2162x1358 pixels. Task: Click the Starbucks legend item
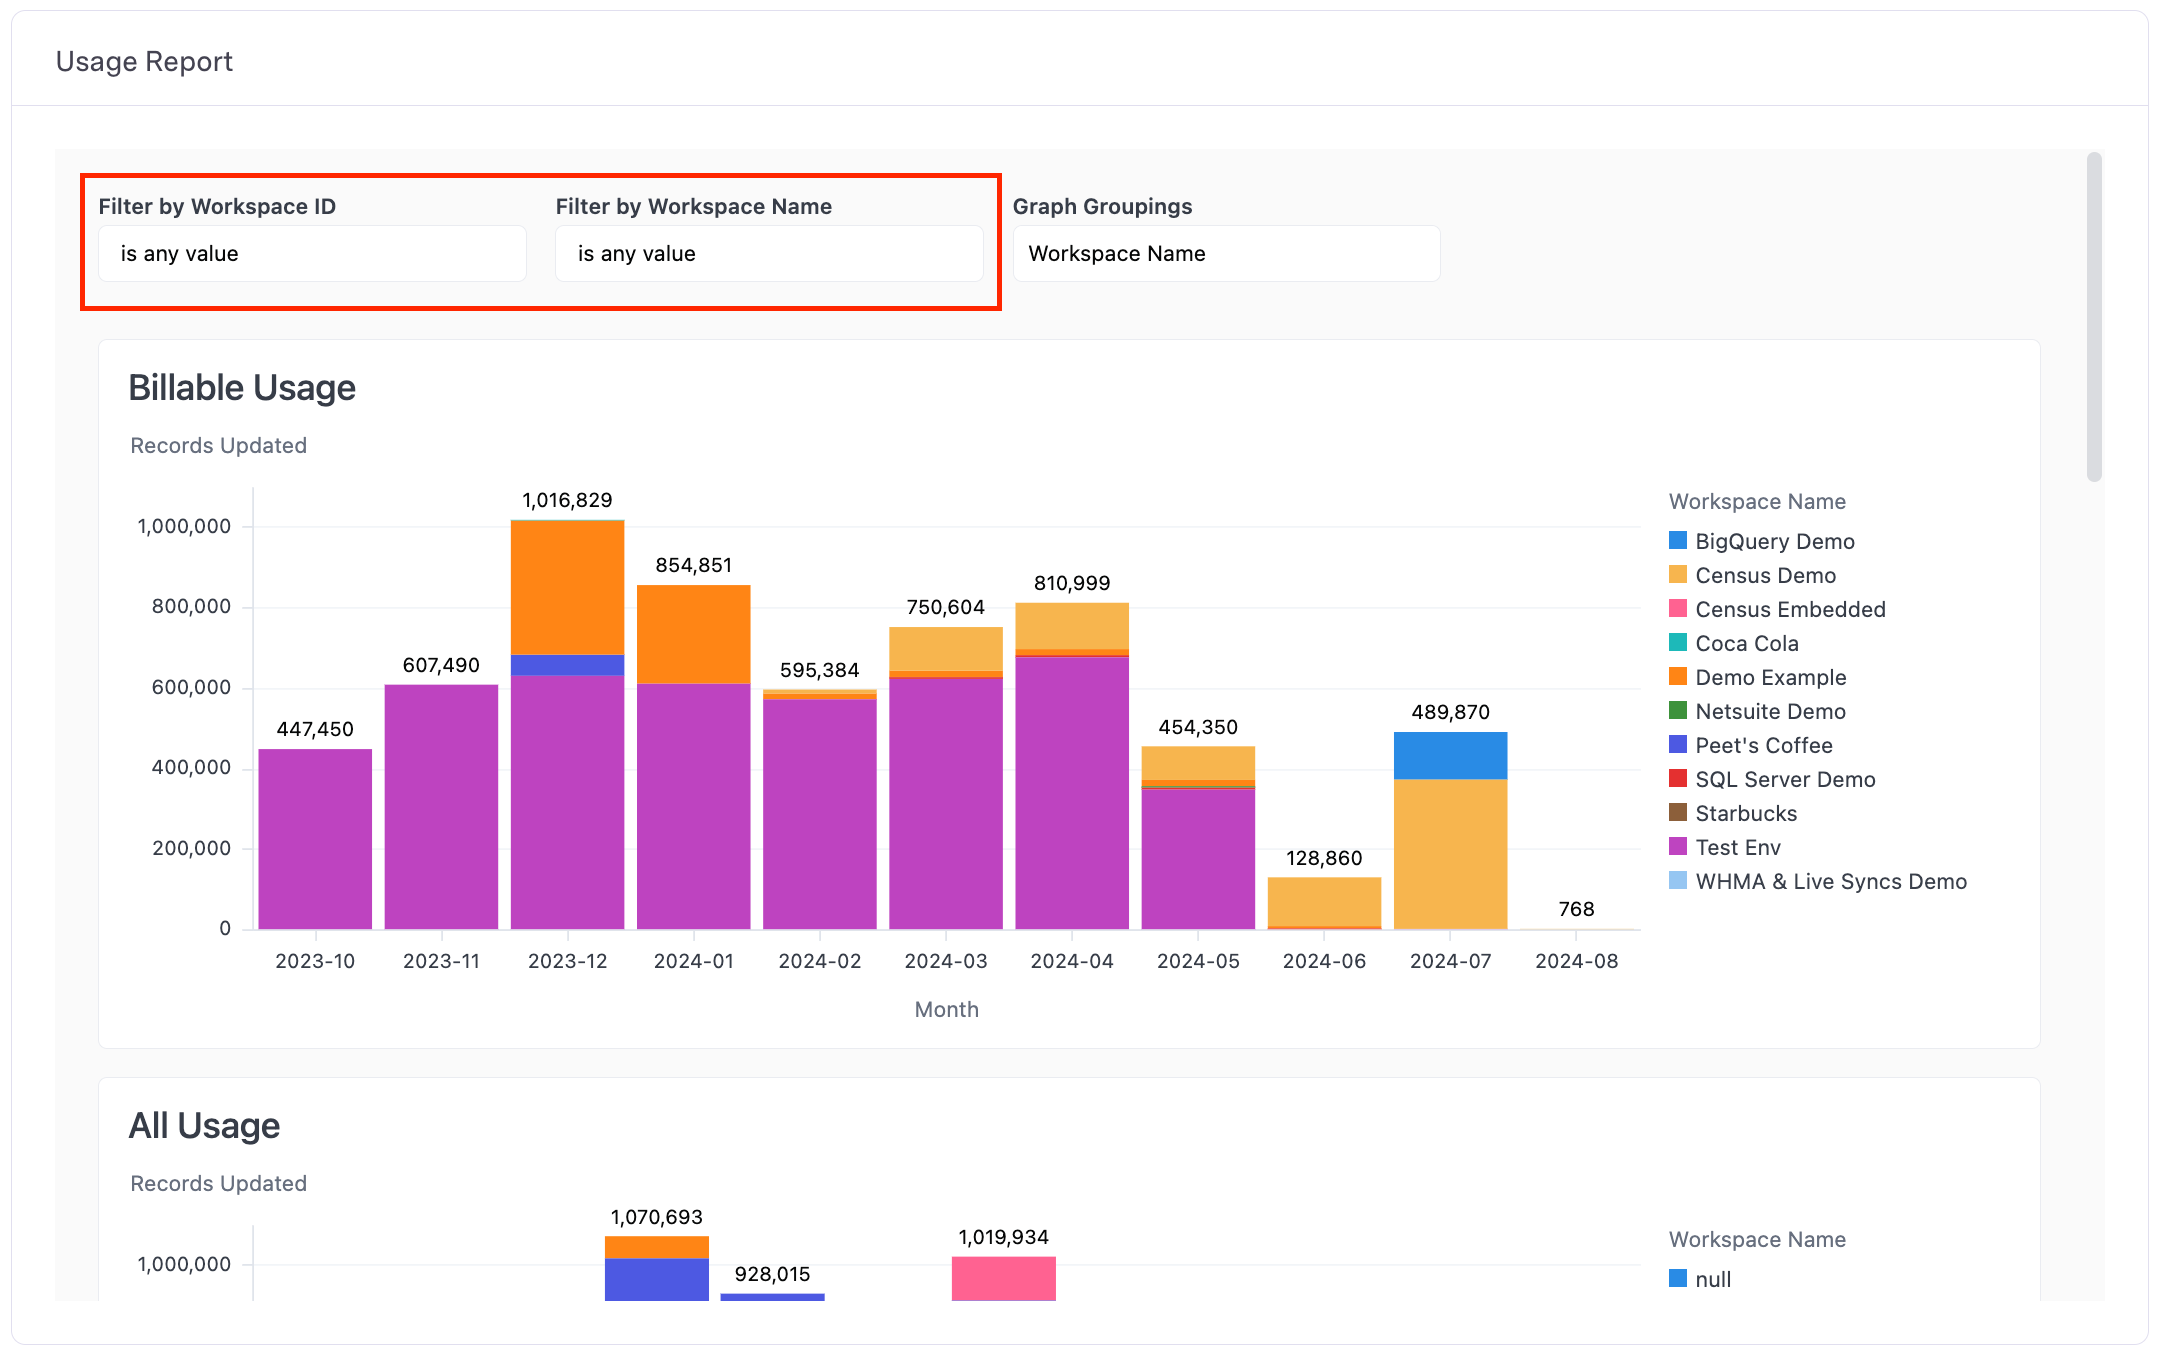1745,814
